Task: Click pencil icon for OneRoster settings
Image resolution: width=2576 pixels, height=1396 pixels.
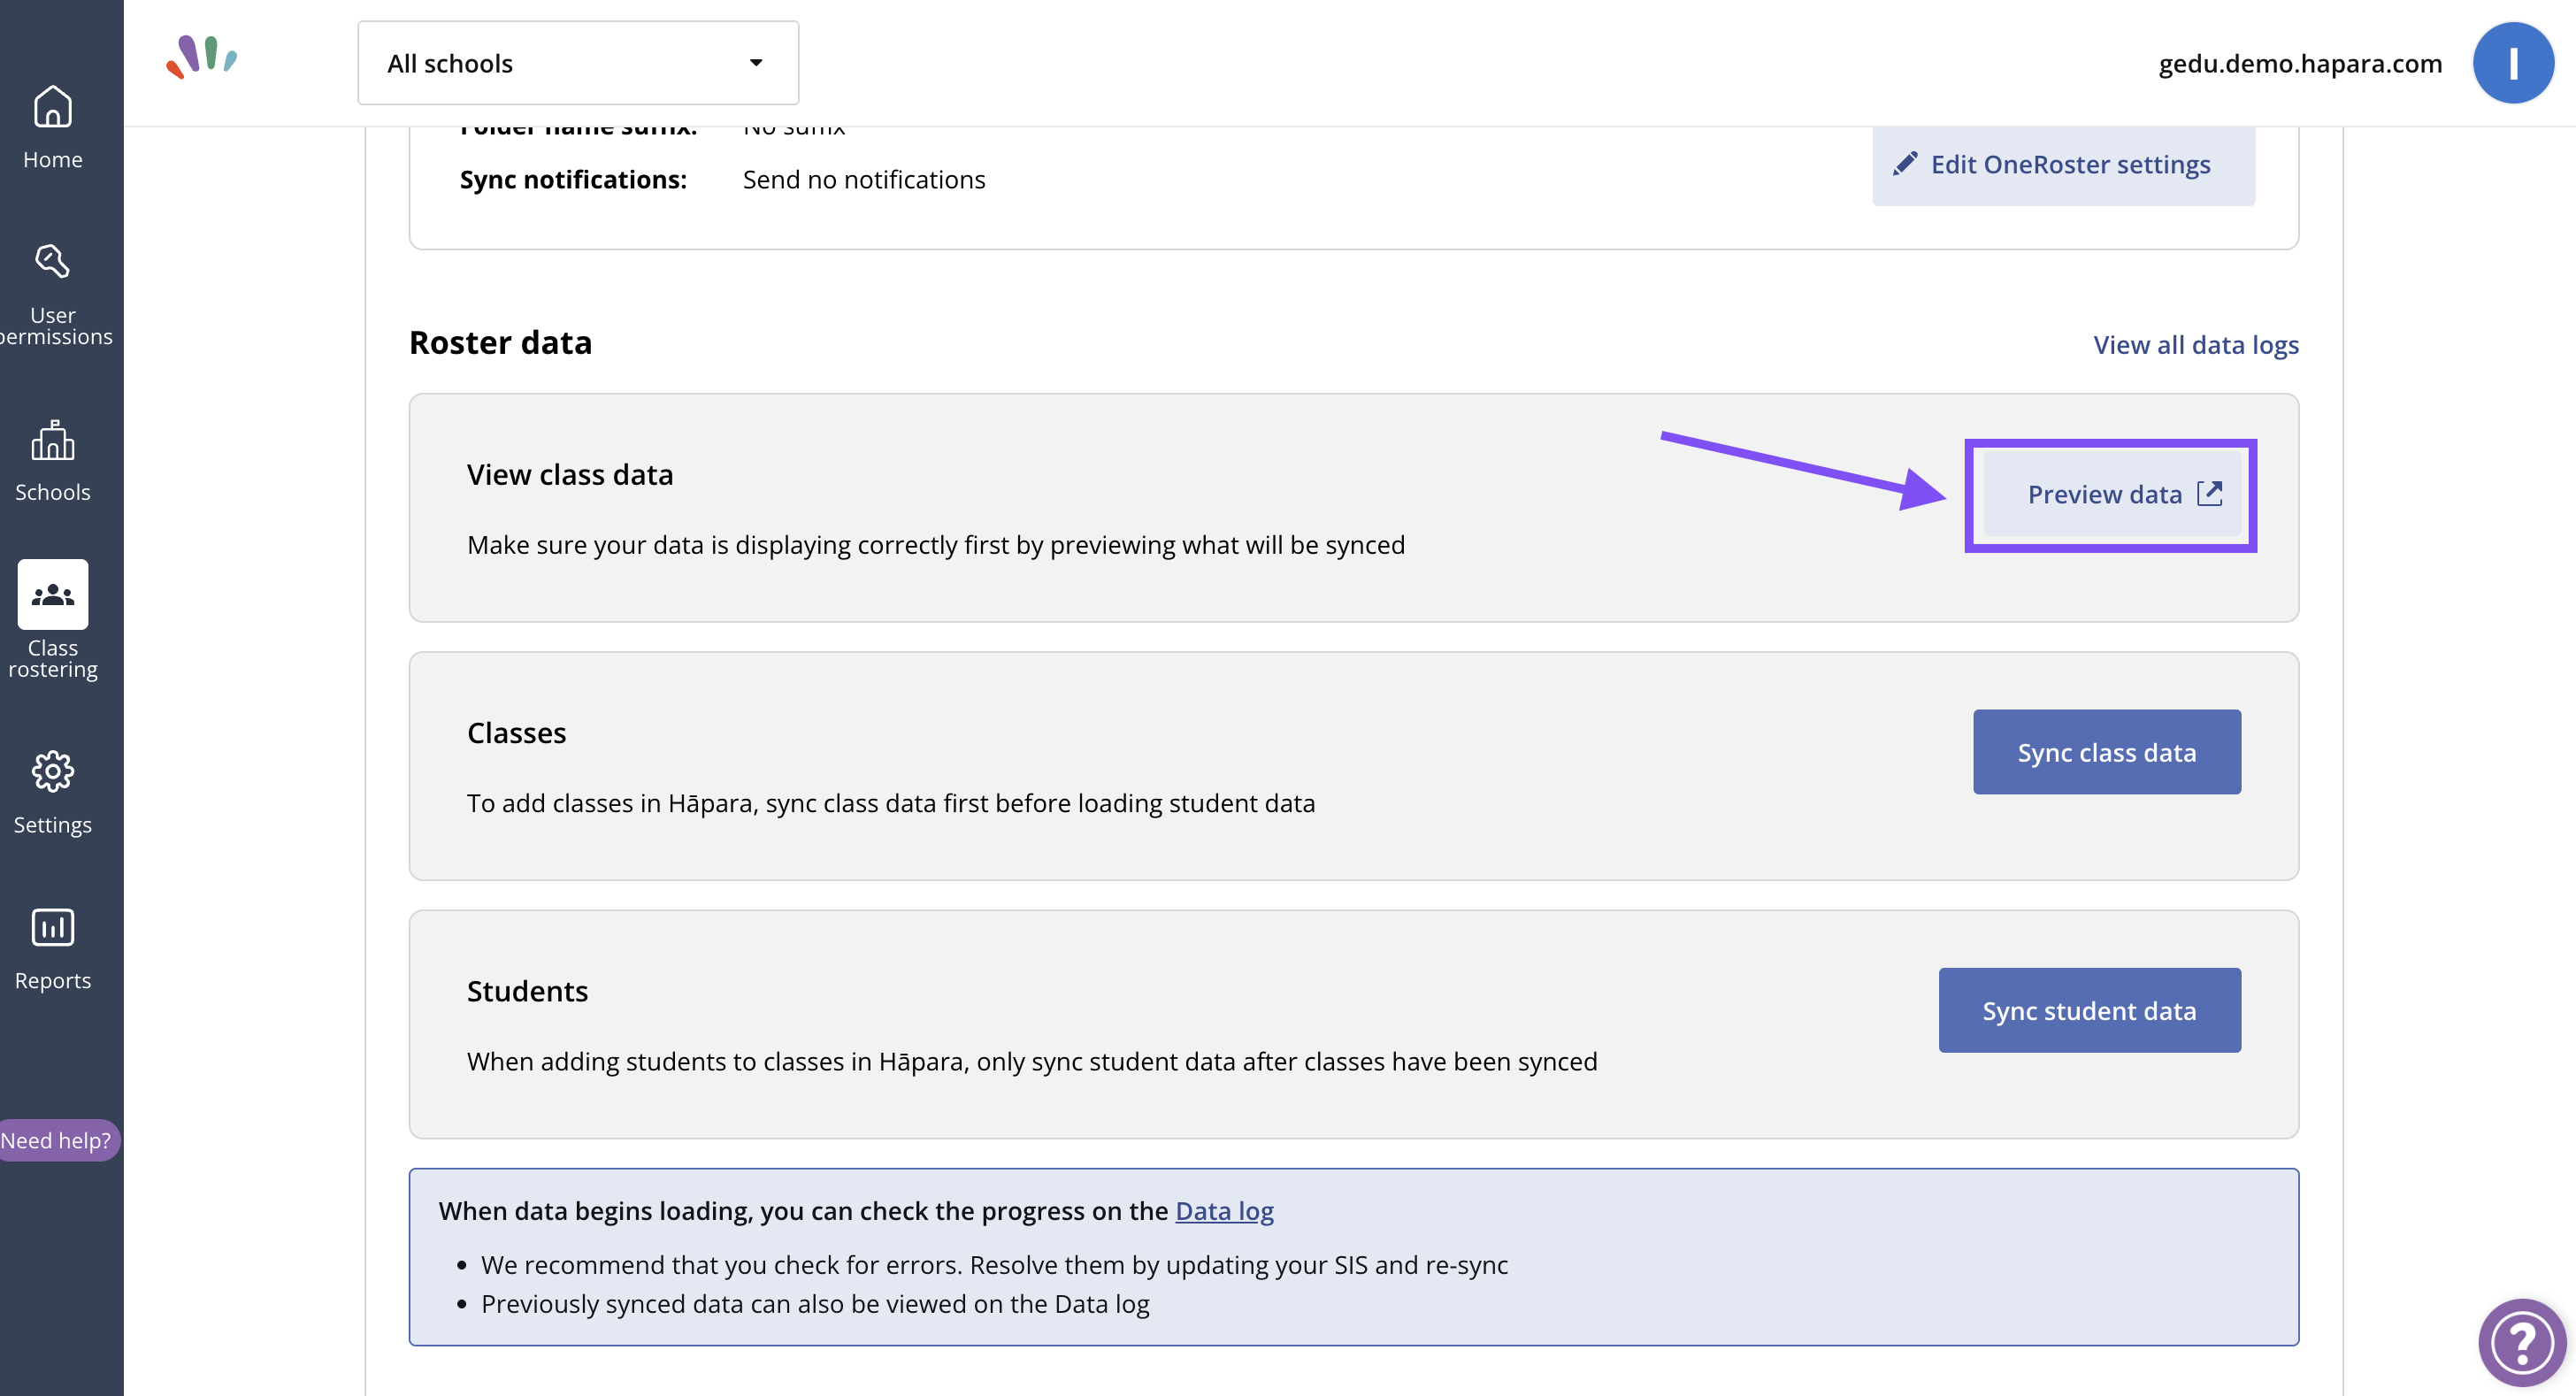Action: tap(1904, 163)
